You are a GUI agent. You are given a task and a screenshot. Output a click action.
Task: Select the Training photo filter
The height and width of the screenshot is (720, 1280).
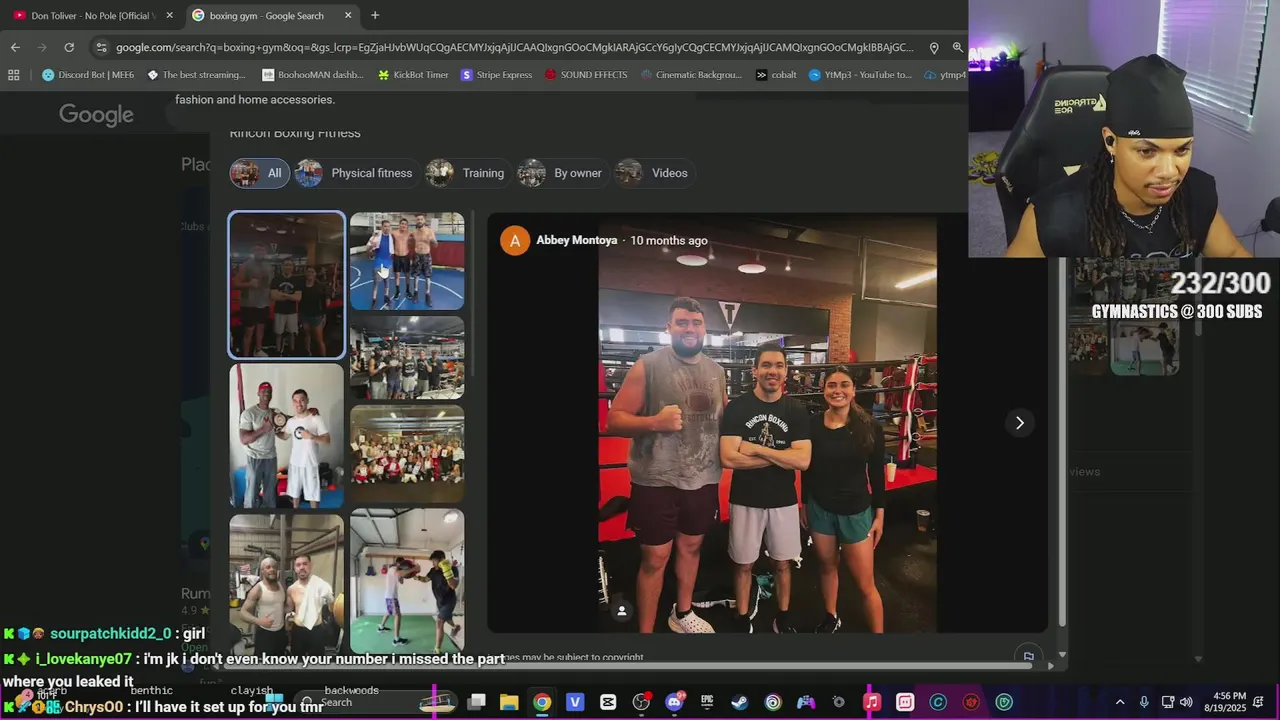click(466, 173)
